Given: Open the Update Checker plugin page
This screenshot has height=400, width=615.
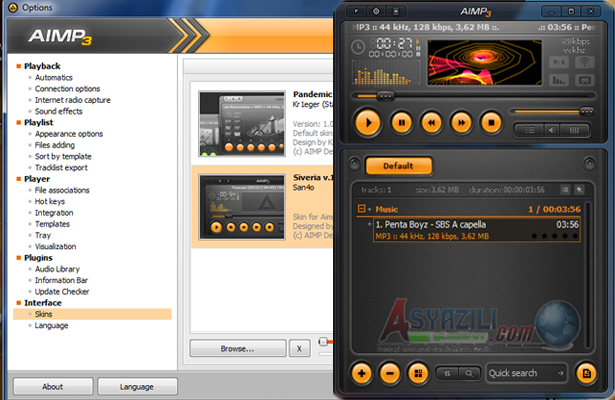Looking at the screenshot, I should [x=62, y=292].
